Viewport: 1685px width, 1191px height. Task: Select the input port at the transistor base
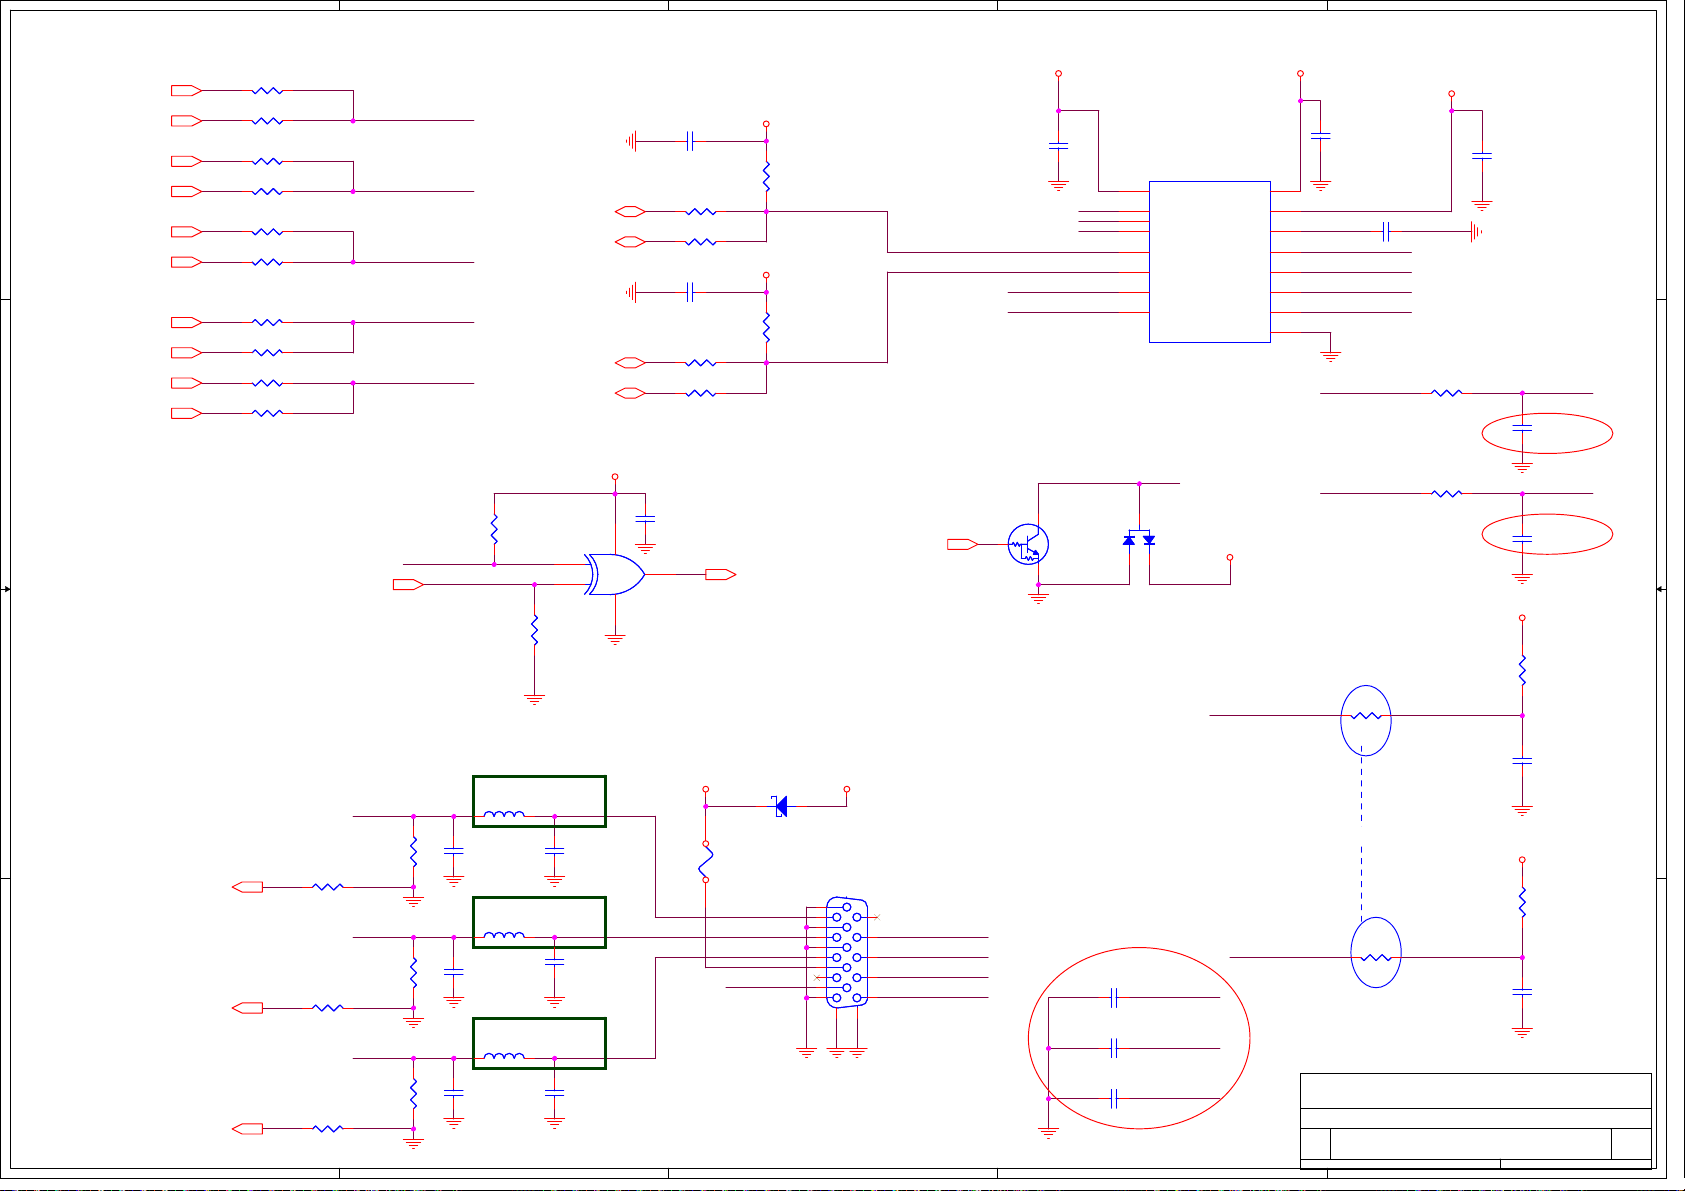pyautogui.click(x=963, y=544)
